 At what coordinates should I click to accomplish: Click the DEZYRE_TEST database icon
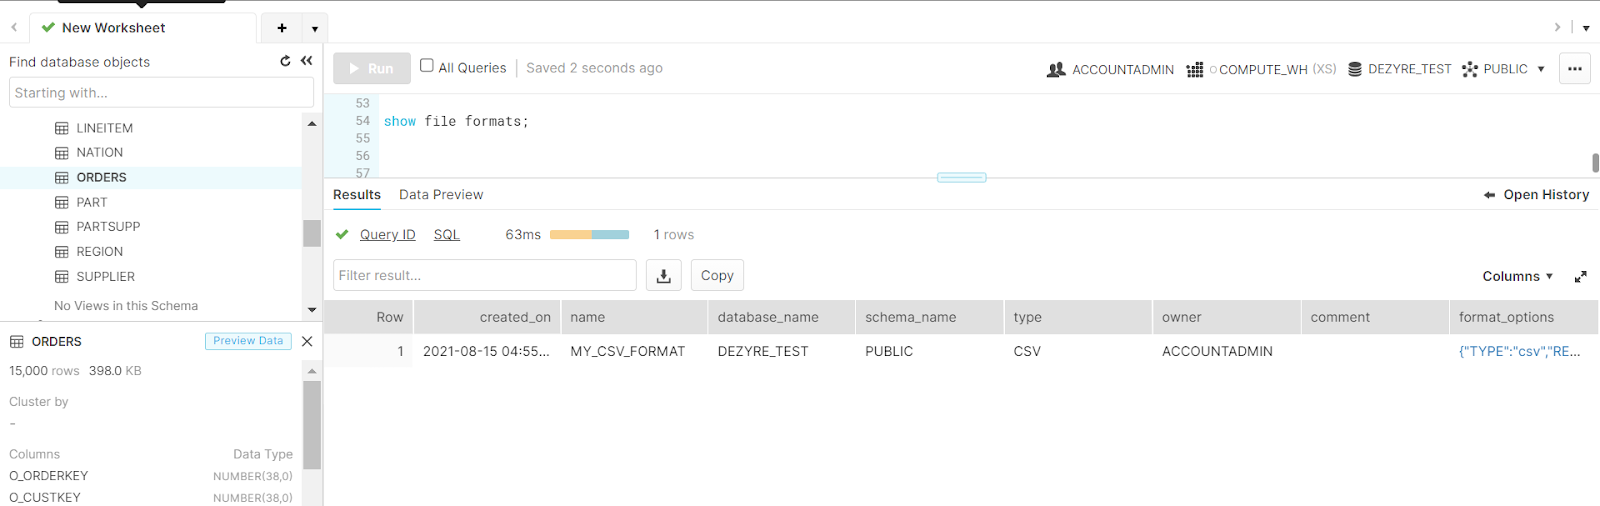click(1355, 70)
